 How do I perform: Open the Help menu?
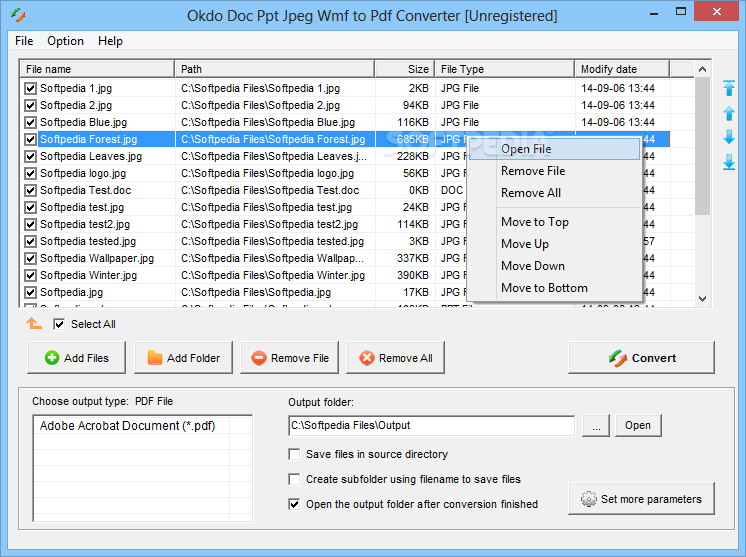click(x=110, y=41)
